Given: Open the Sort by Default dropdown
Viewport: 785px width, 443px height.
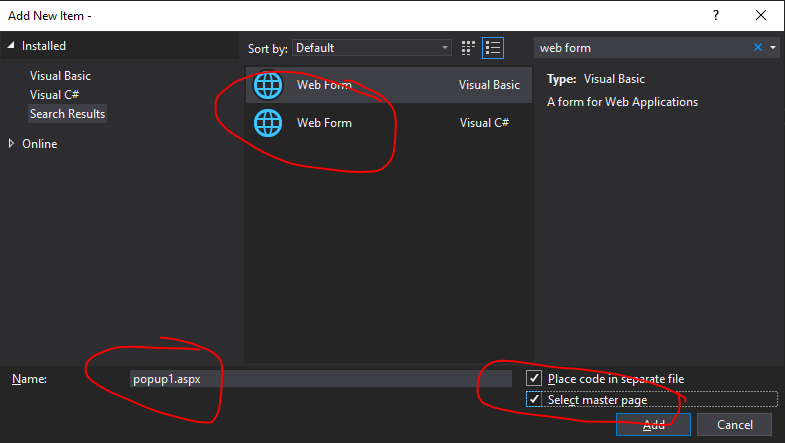Looking at the screenshot, I should [x=372, y=48].
